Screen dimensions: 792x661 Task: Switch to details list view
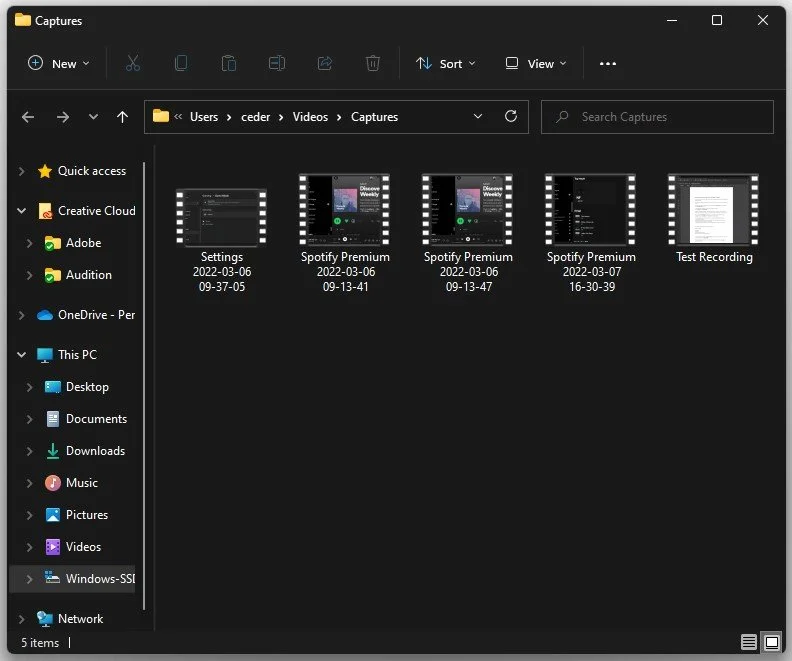point(749,642)
